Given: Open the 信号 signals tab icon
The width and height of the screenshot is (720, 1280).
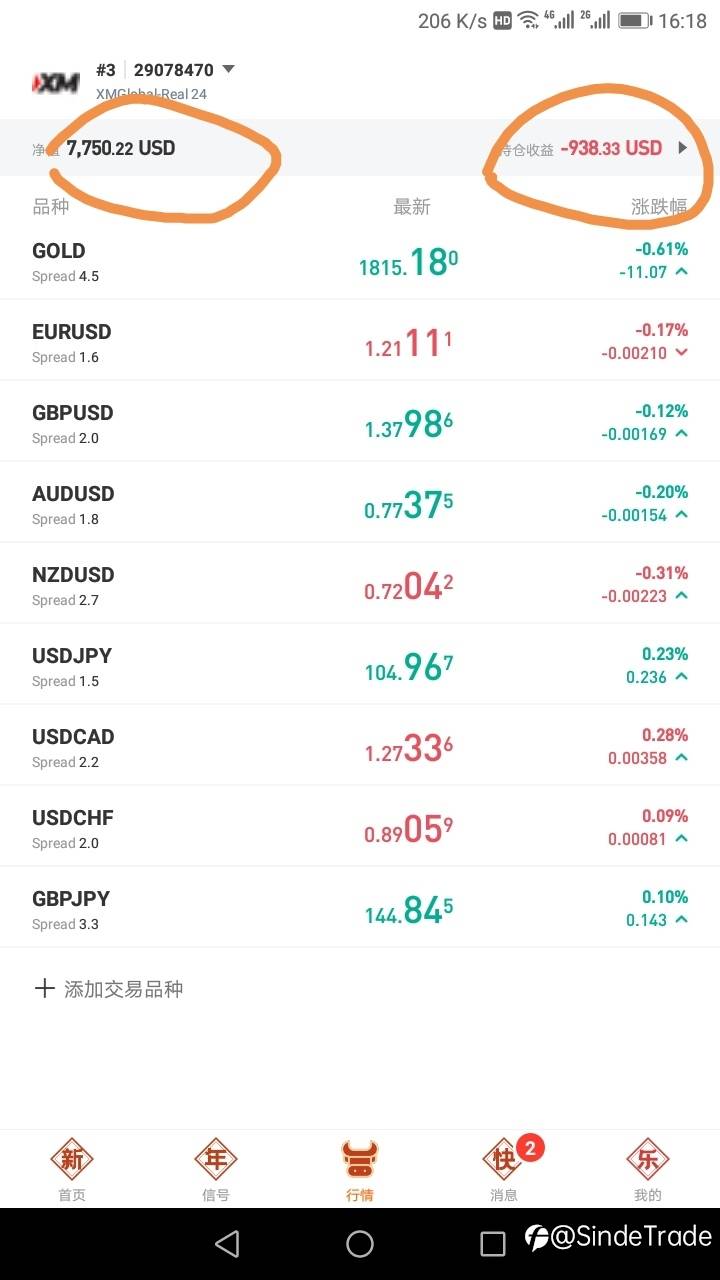Looking at the screenshot, I should click(216, 1160).
